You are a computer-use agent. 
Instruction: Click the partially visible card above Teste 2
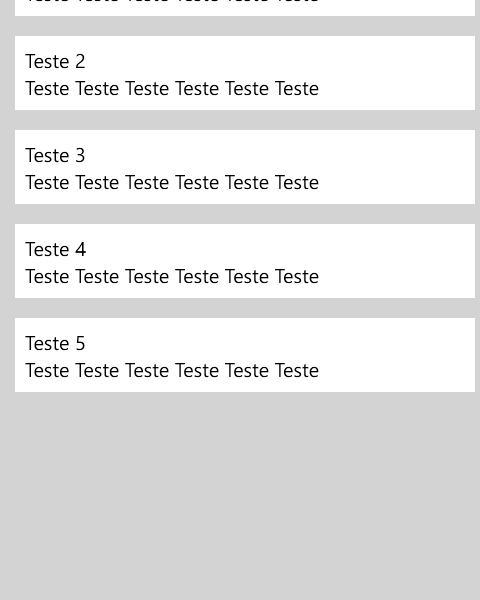click(245, 8)
